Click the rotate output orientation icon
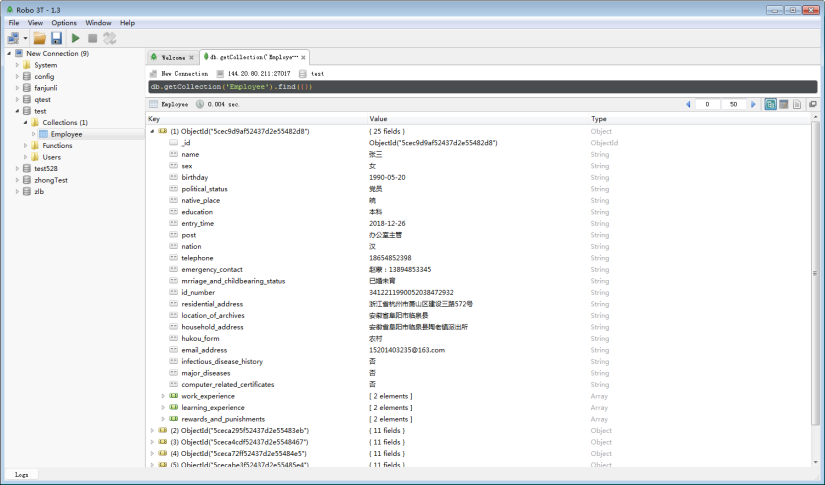825x485 pixels. [109, 38]
